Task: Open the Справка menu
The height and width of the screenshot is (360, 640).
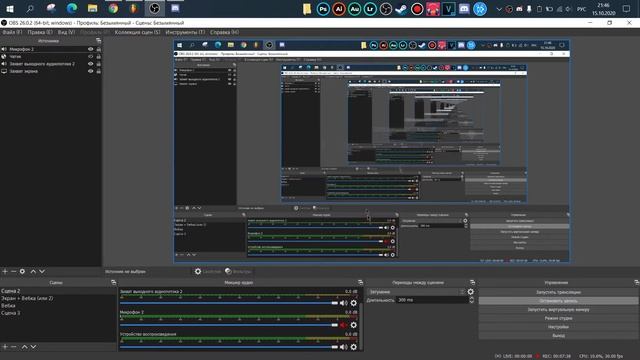Action: pyautogui.click(x=224, y=32)
